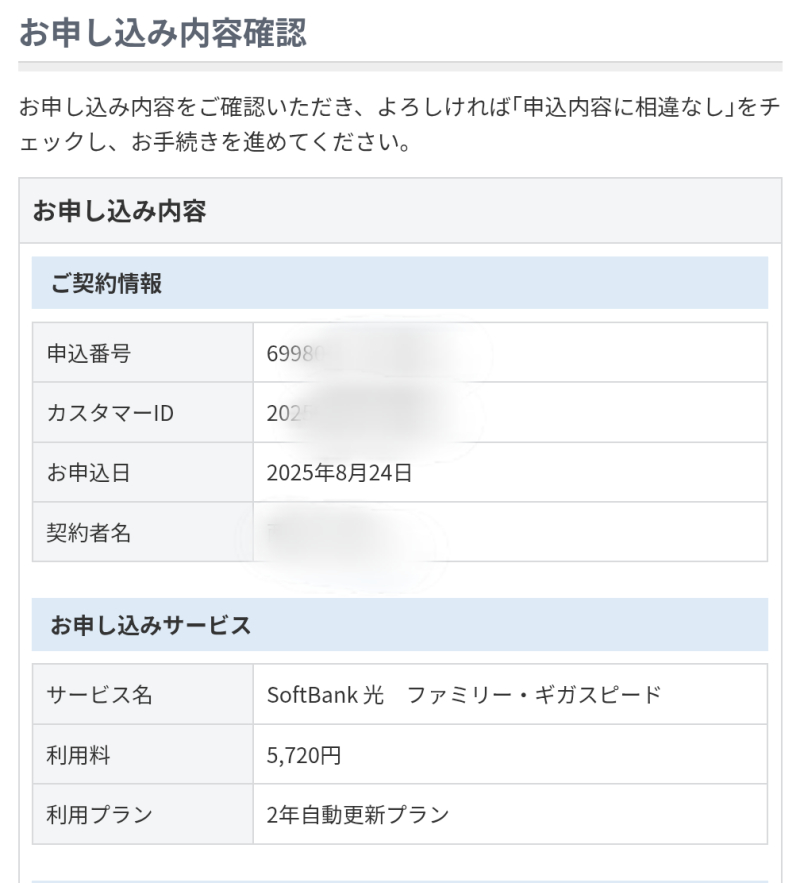Click the お申し込み内容確認 page title
Screen dimensions: 800x883
163,32
